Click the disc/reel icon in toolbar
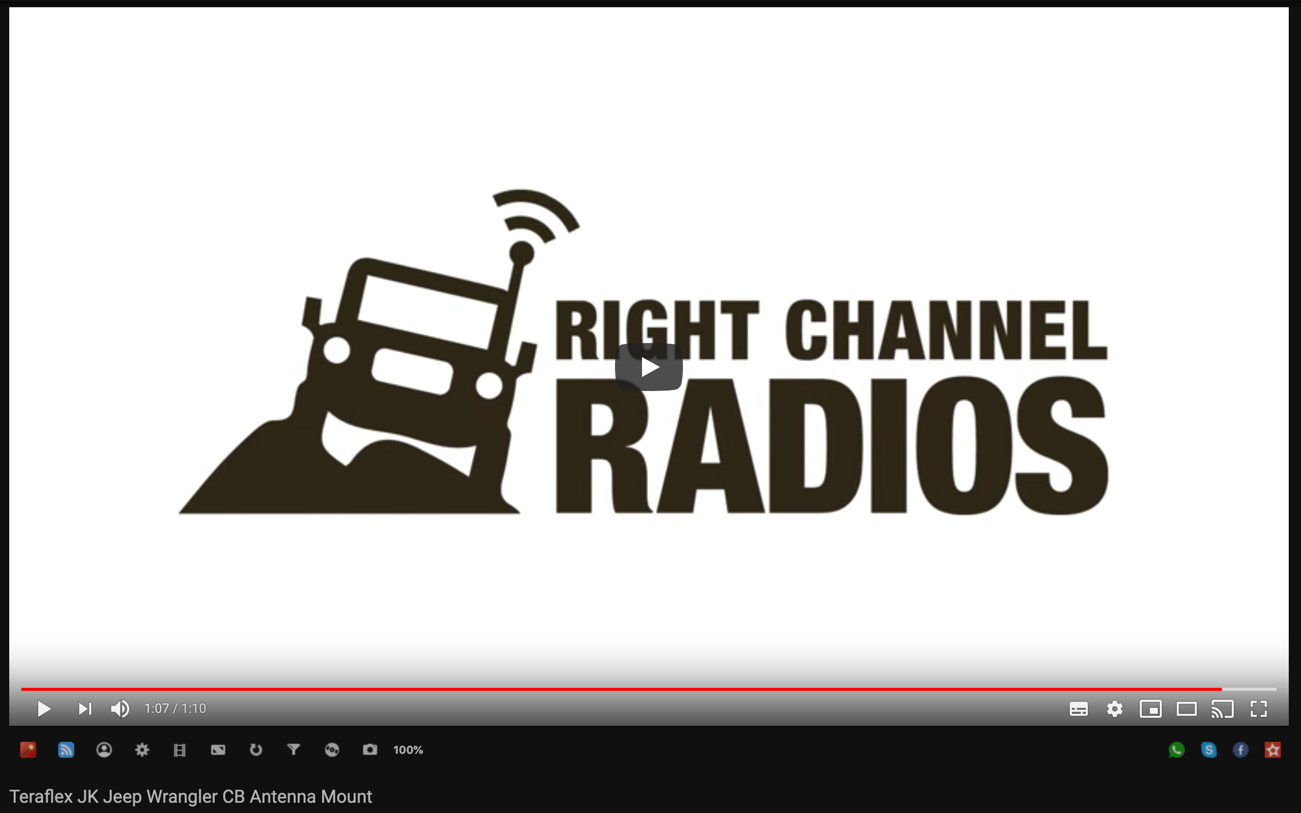 [x=332, y=750]
